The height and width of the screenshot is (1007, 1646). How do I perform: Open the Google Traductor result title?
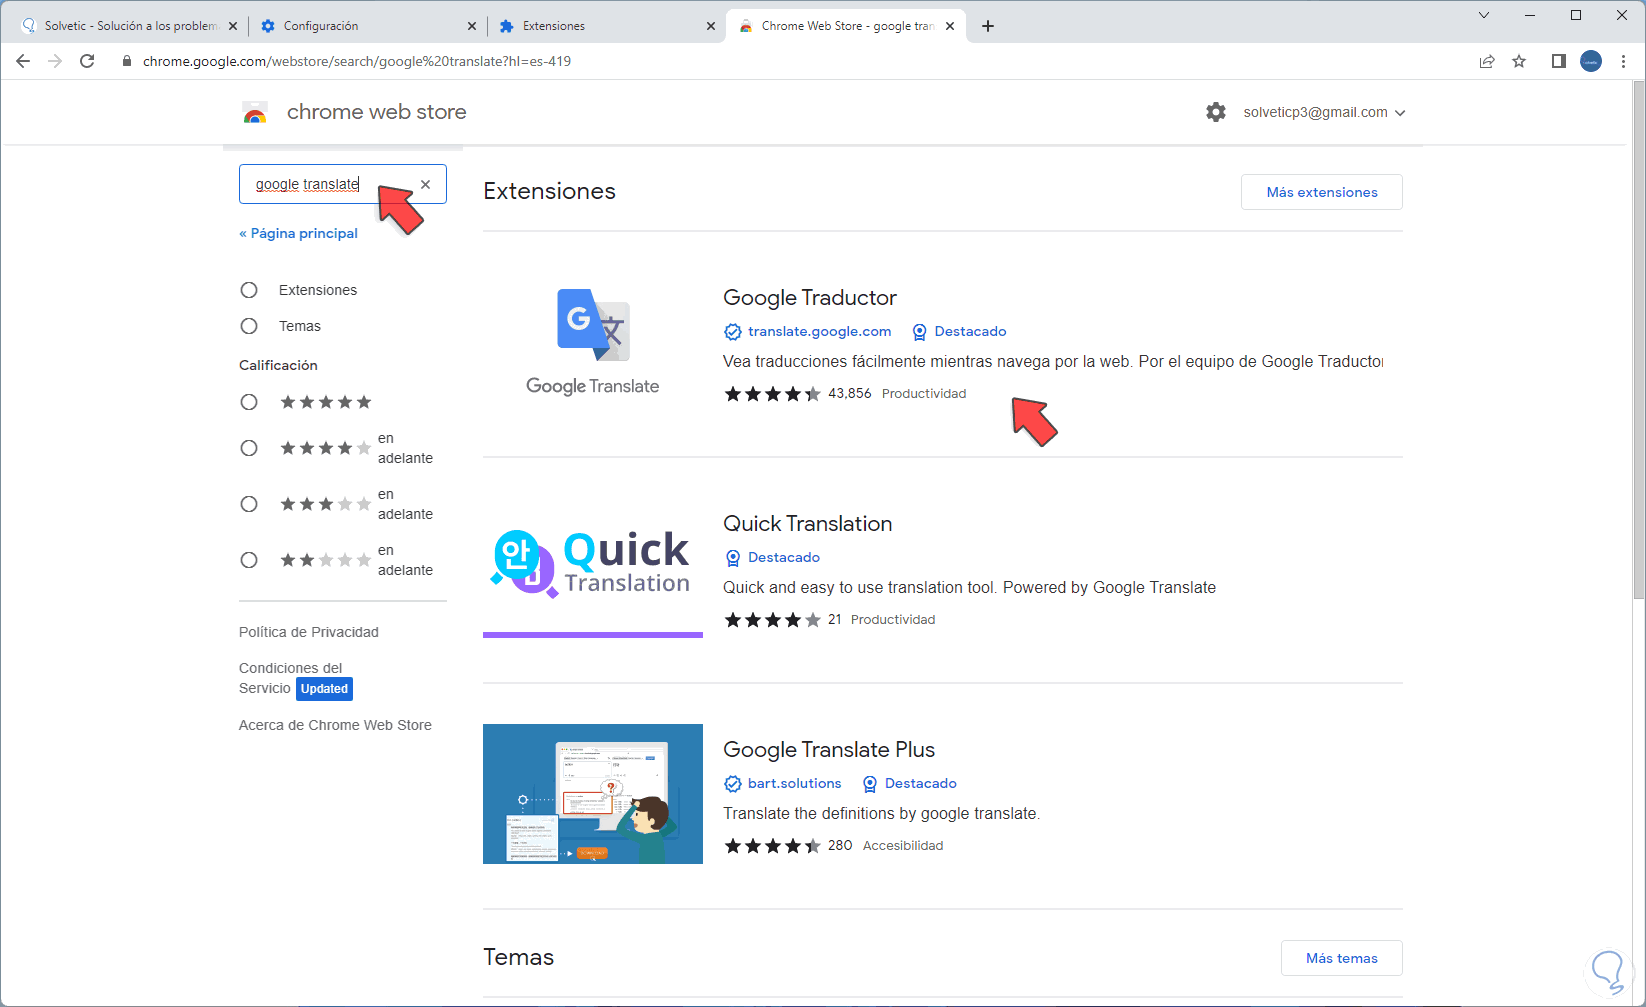(x=810, y=297)
